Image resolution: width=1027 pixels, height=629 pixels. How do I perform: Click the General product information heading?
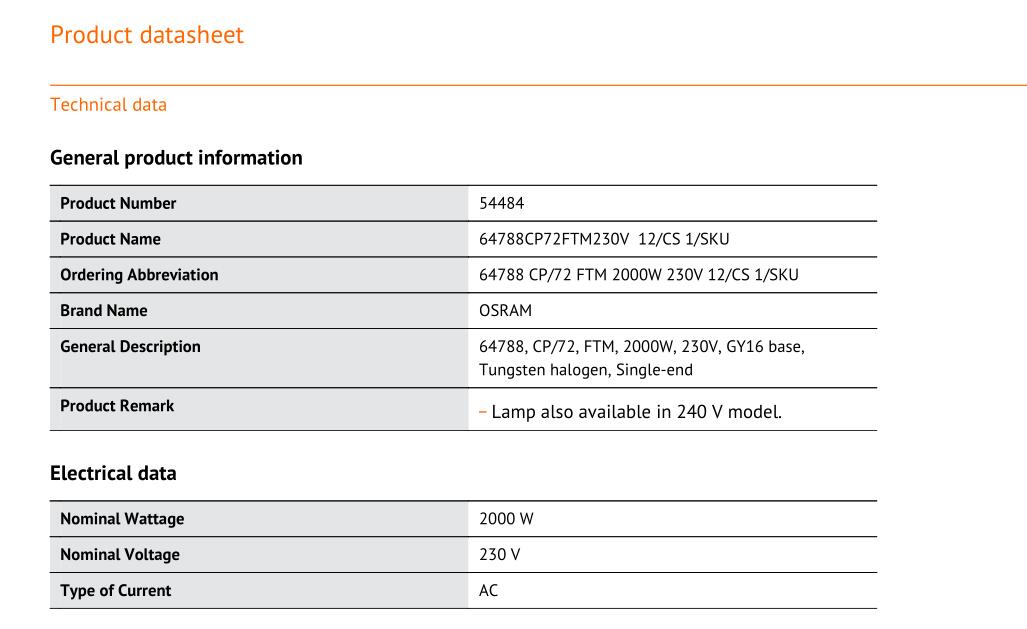pos(176,158)
